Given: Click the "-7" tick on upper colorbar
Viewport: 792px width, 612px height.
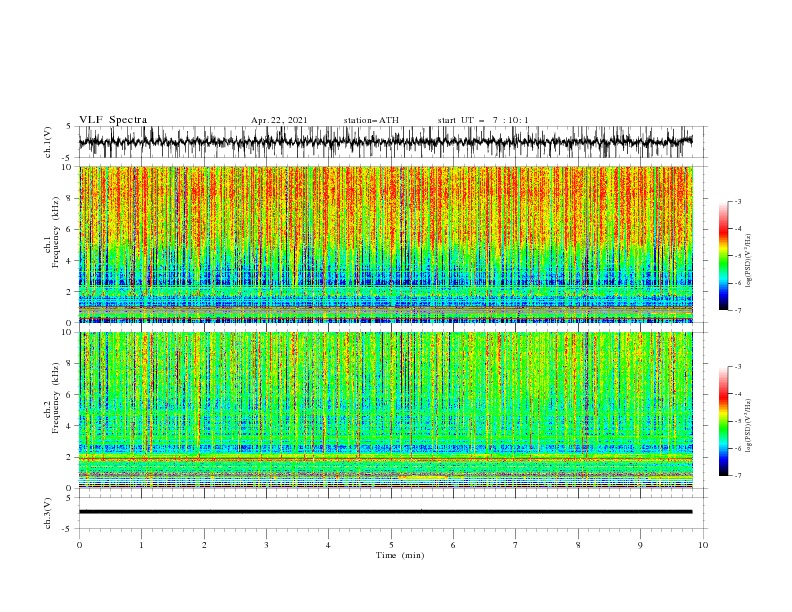Looking at the screenshot, I should click(737, 310).
